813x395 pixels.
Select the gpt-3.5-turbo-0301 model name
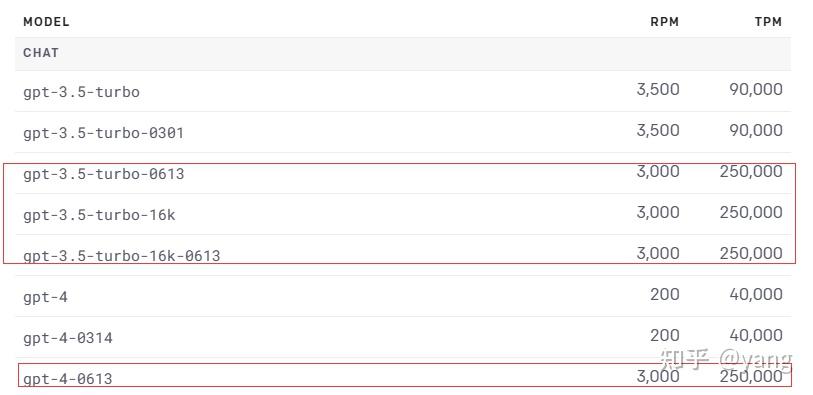click(x=104, y=134)
